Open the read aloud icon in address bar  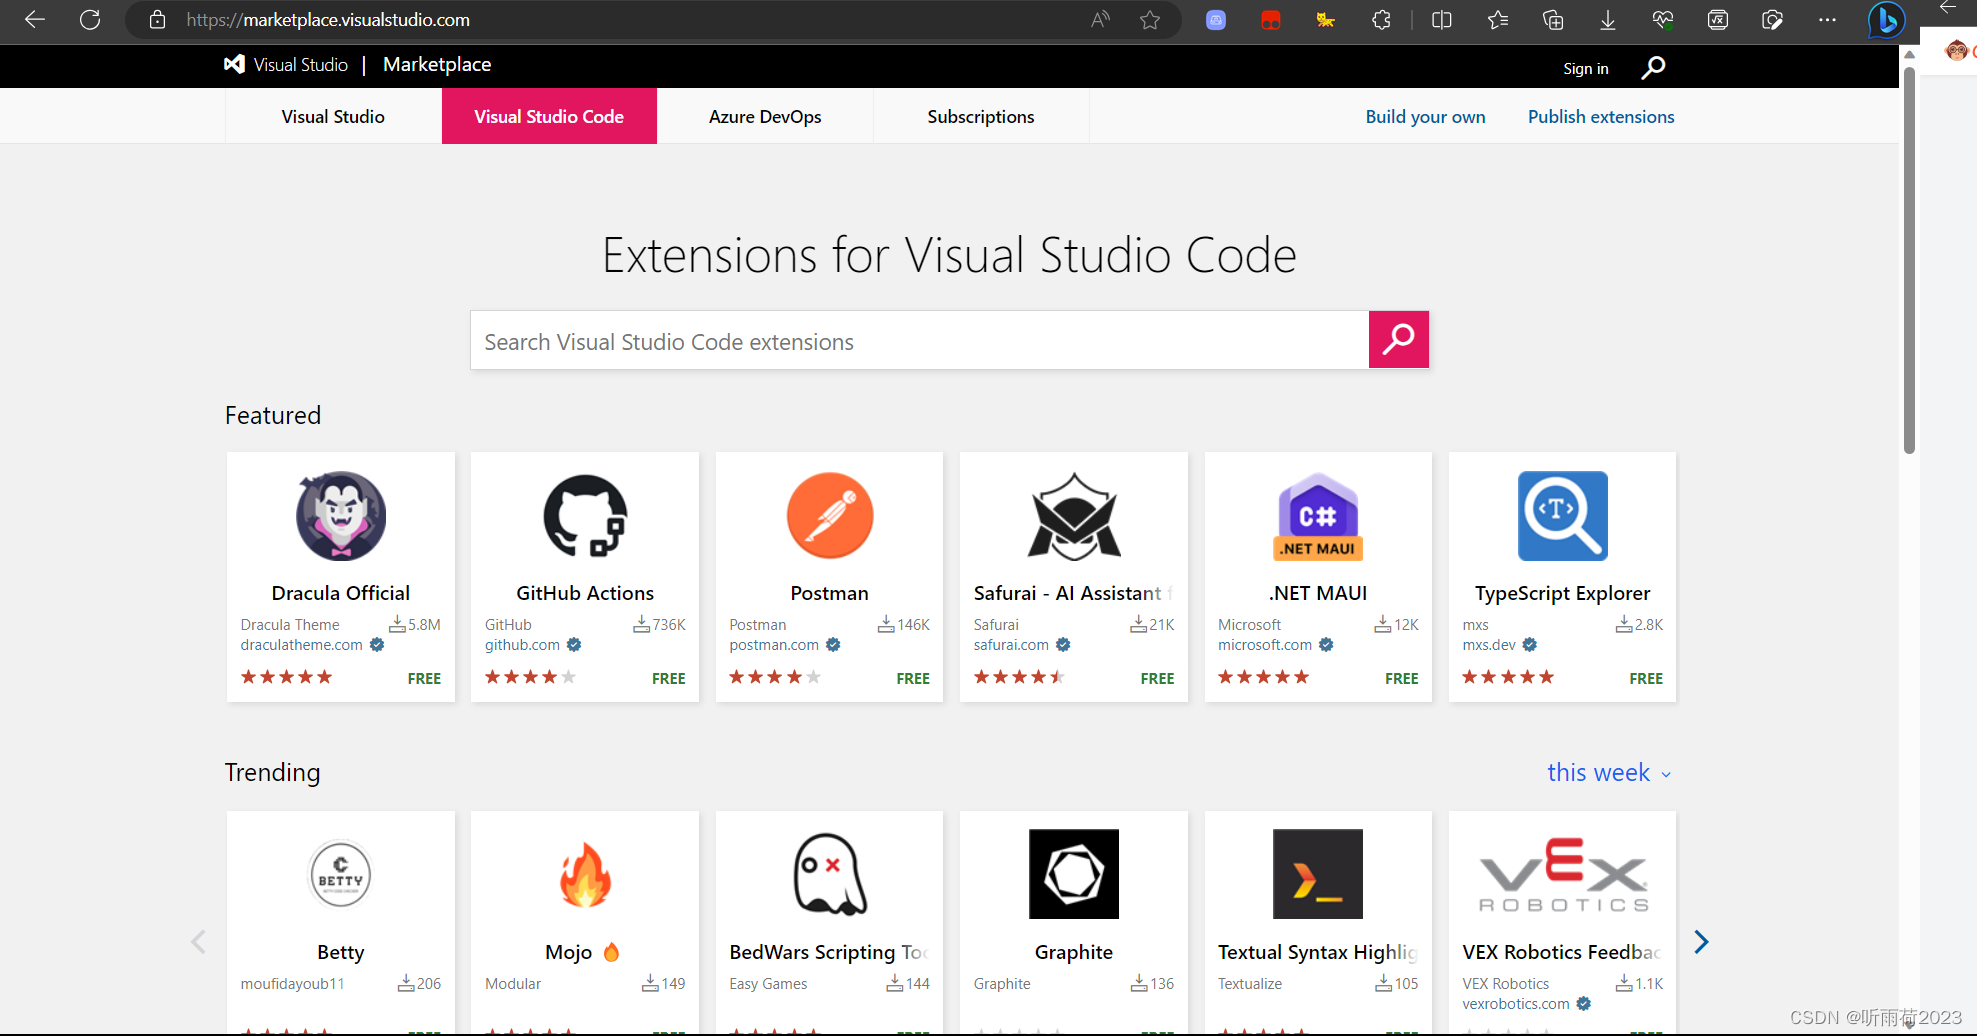coord(1100,20)
